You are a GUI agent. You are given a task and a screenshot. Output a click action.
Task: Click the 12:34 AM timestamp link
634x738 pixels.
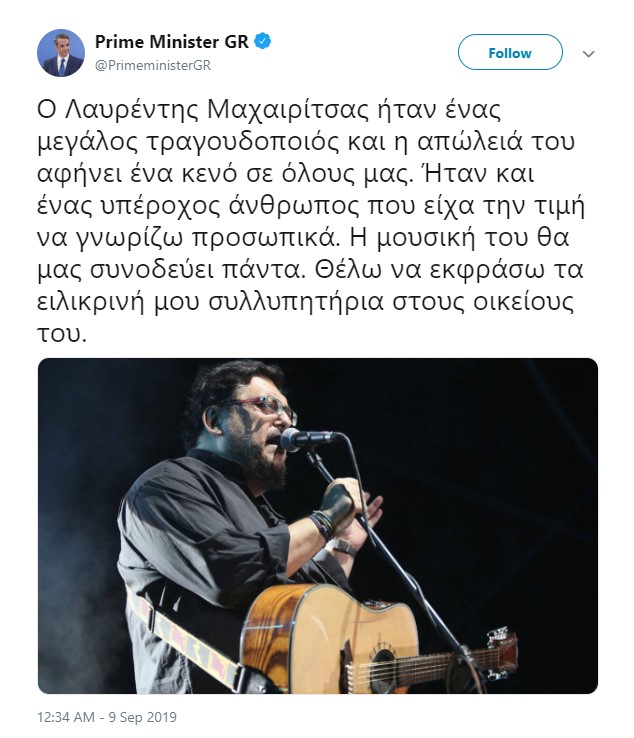[x=66, y=717]
